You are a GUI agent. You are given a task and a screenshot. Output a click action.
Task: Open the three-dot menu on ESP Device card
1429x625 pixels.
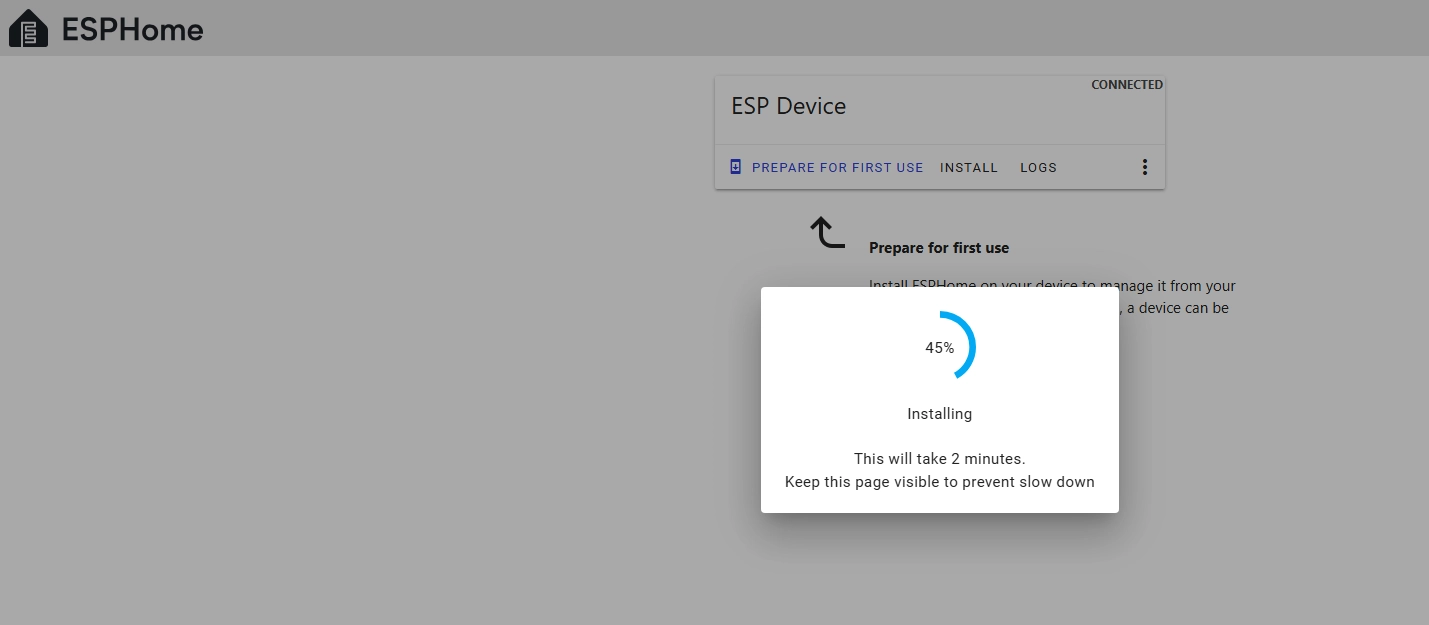coord(1145,167)
